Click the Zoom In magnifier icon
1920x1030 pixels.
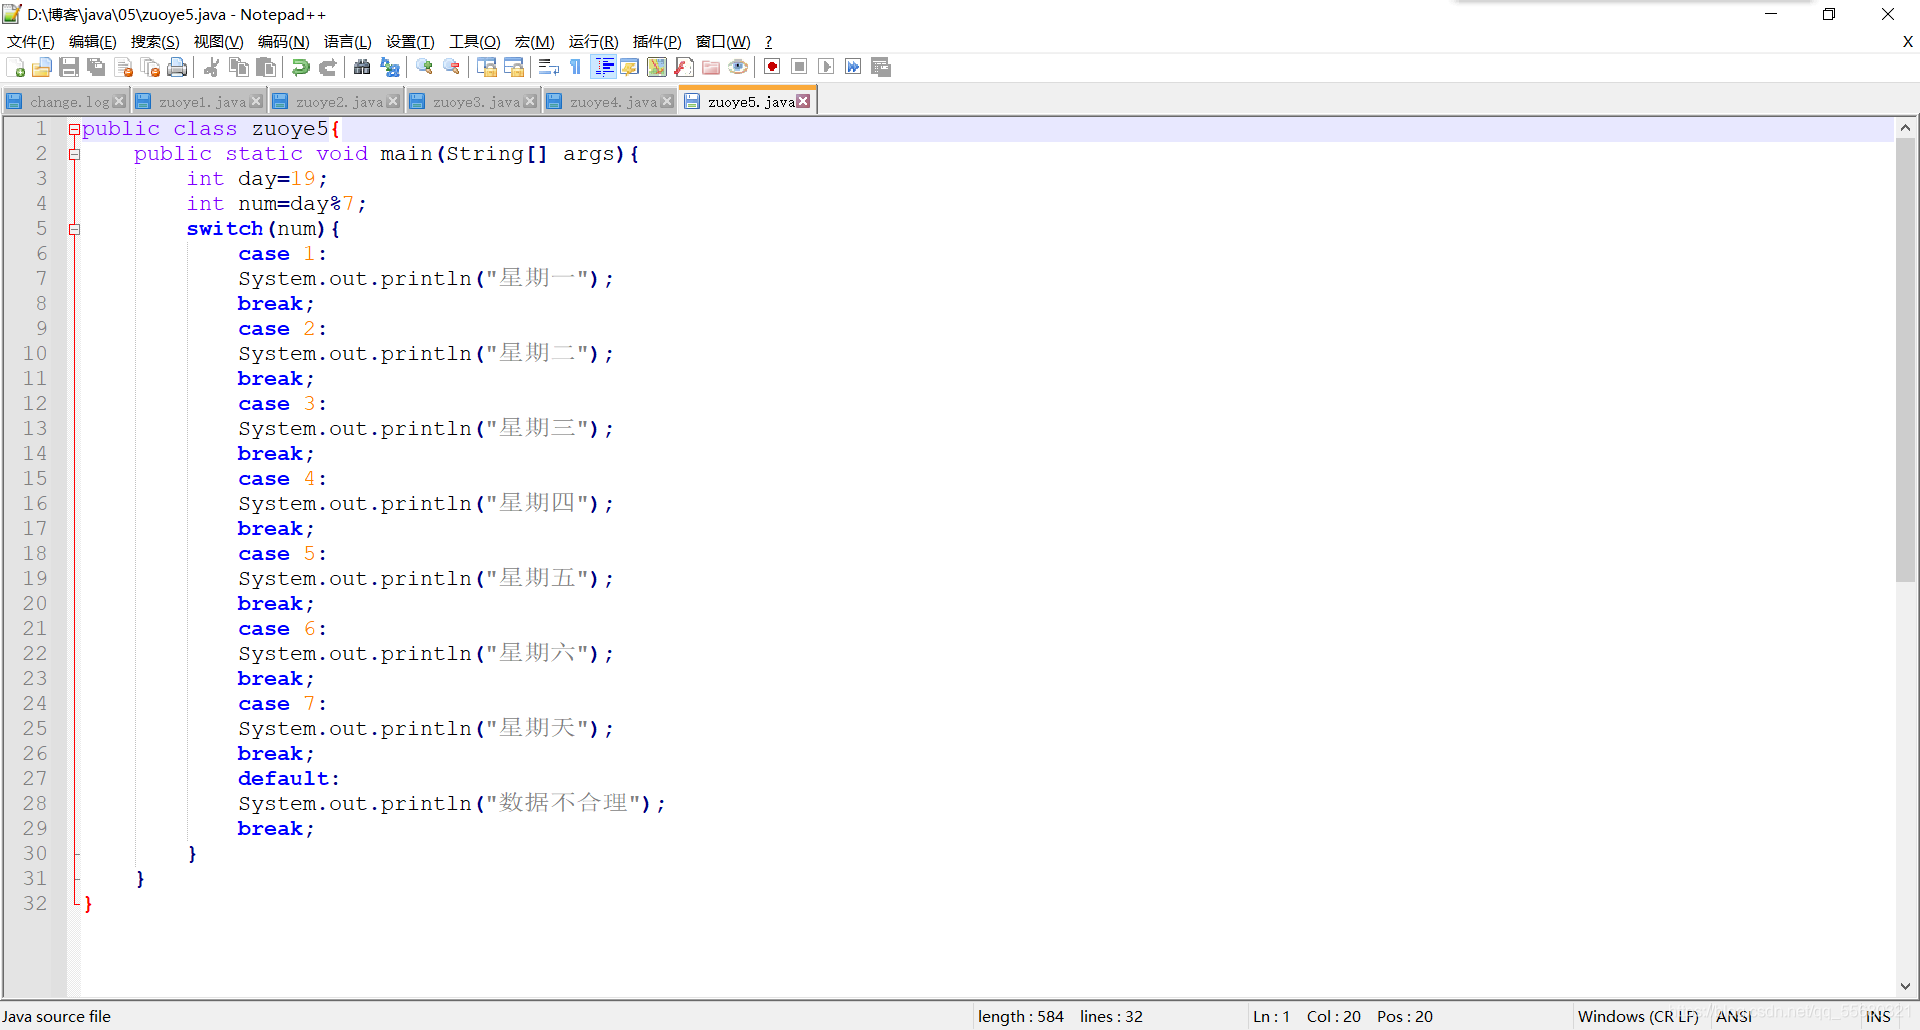point(424,67)
